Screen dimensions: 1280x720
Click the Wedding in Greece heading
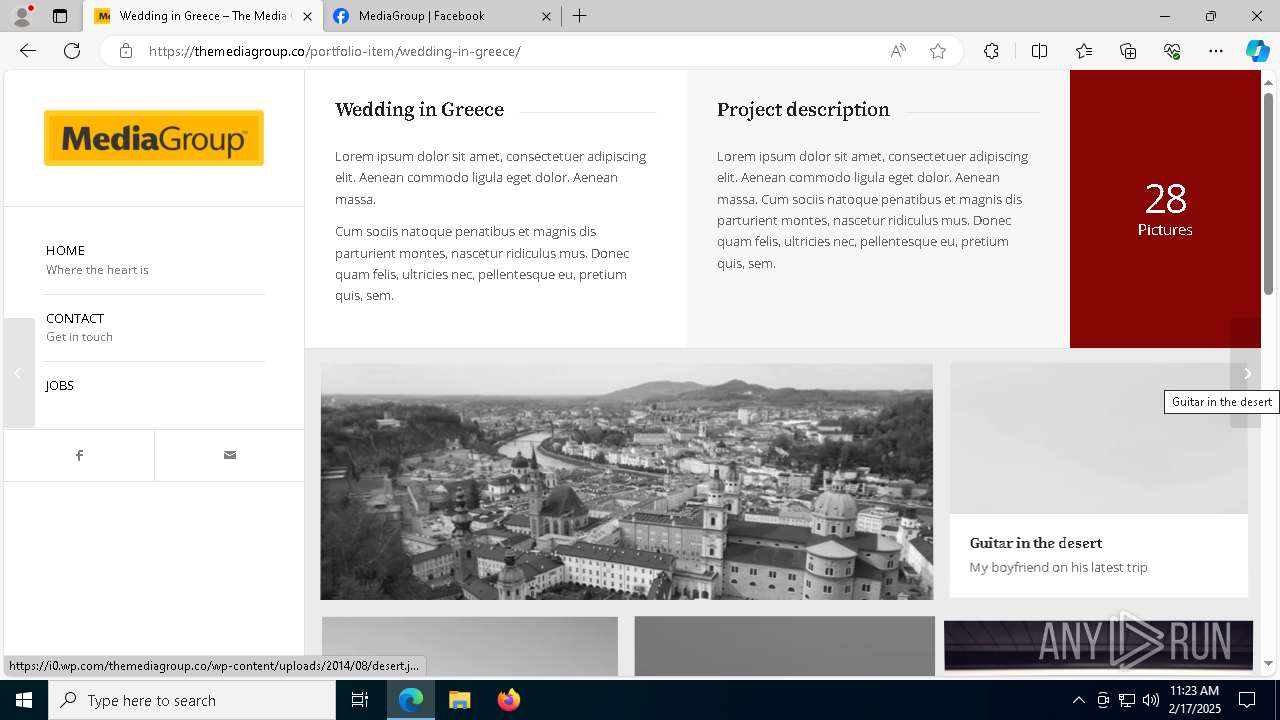click(x=419, y=110)
